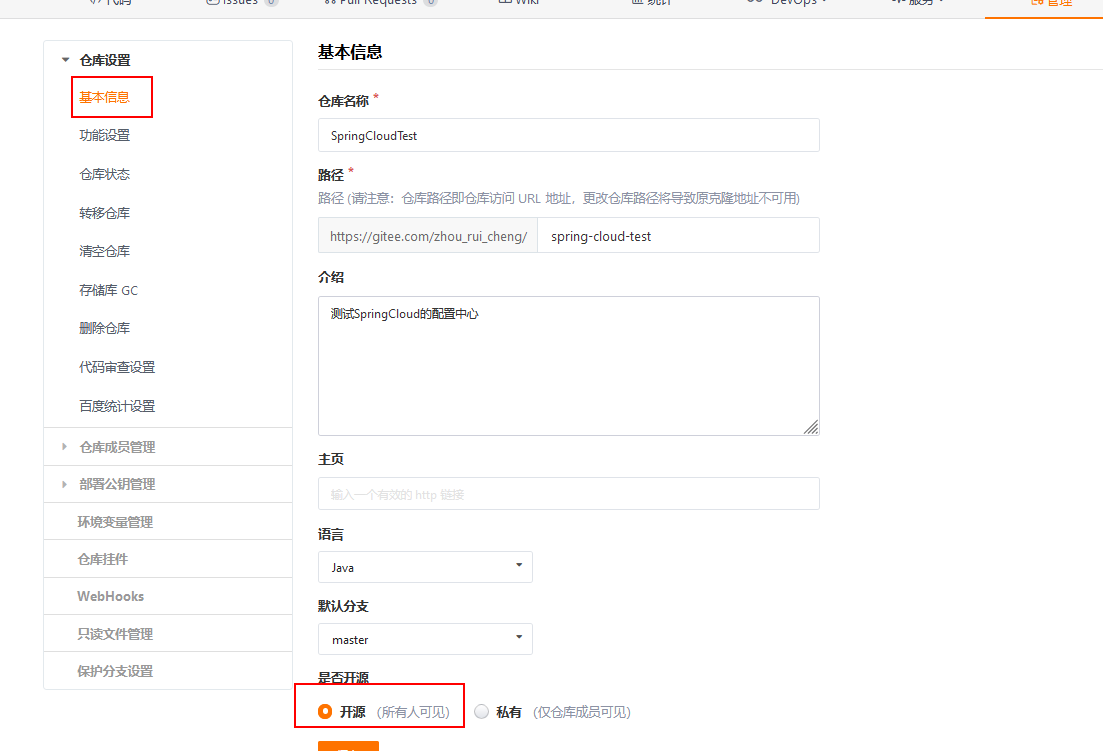Screen dimensions: 1103x751
Task: Open 百度统计设置
Action: 117,406
